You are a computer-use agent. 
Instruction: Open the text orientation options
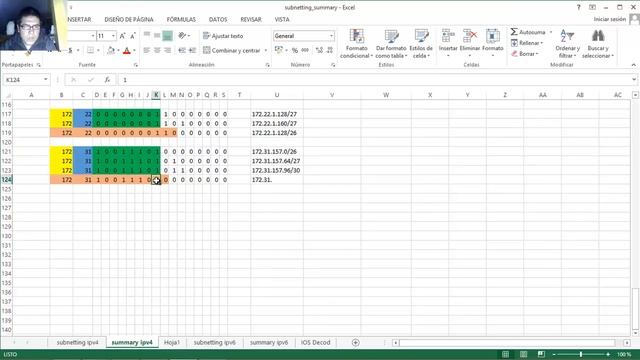point(184,36)
